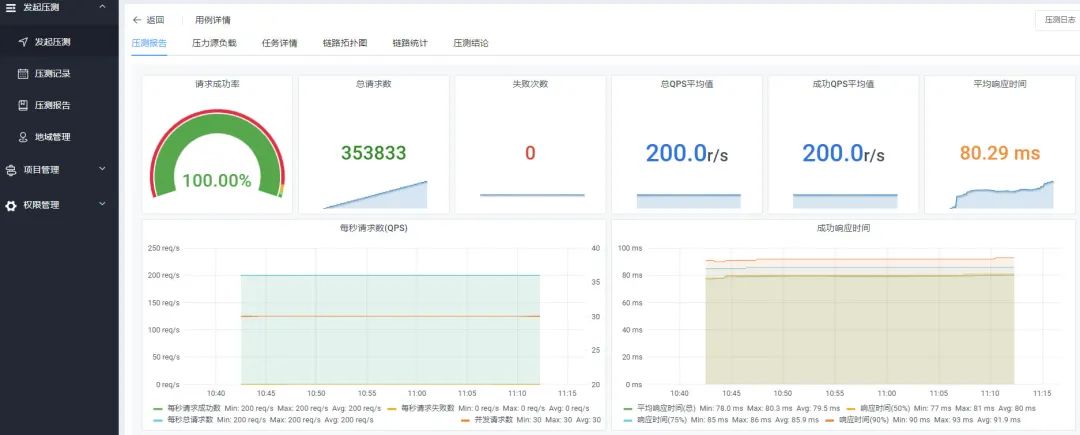Click the back arrow icon next to 返回
1080x435 pixels.
tap(136, 20)
